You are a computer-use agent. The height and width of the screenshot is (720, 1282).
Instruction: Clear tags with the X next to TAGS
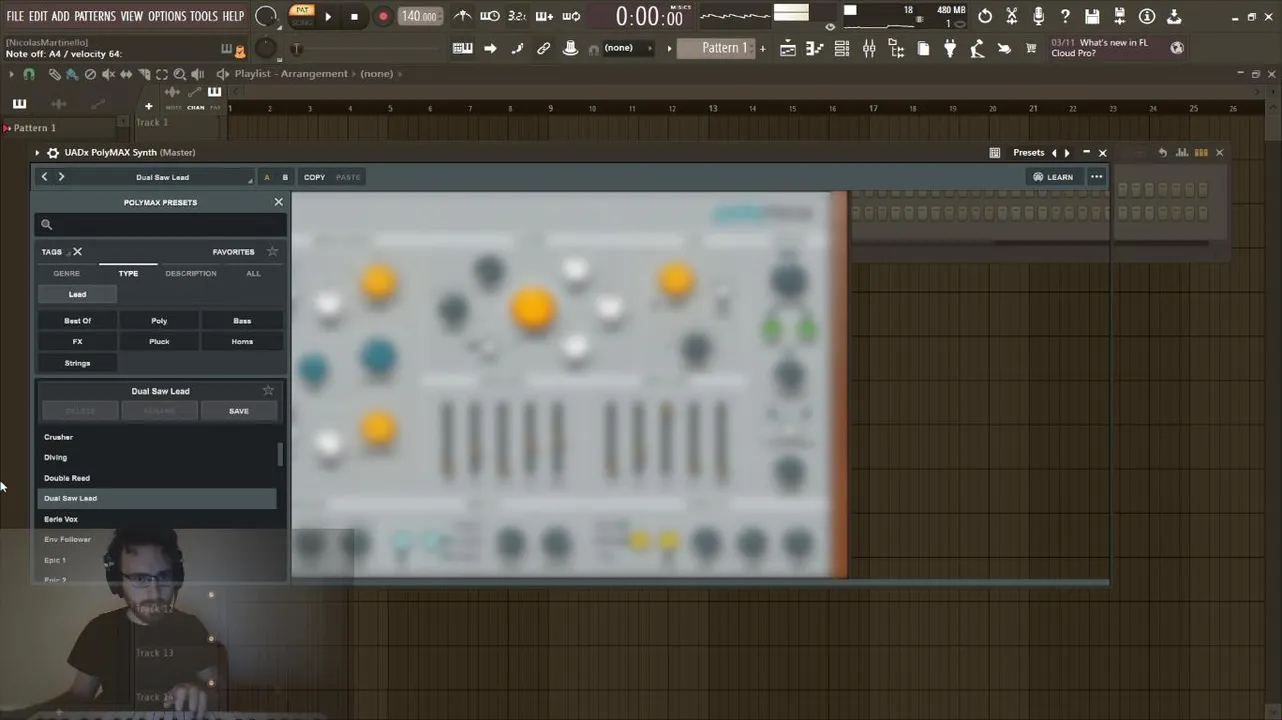click(77, 252)
